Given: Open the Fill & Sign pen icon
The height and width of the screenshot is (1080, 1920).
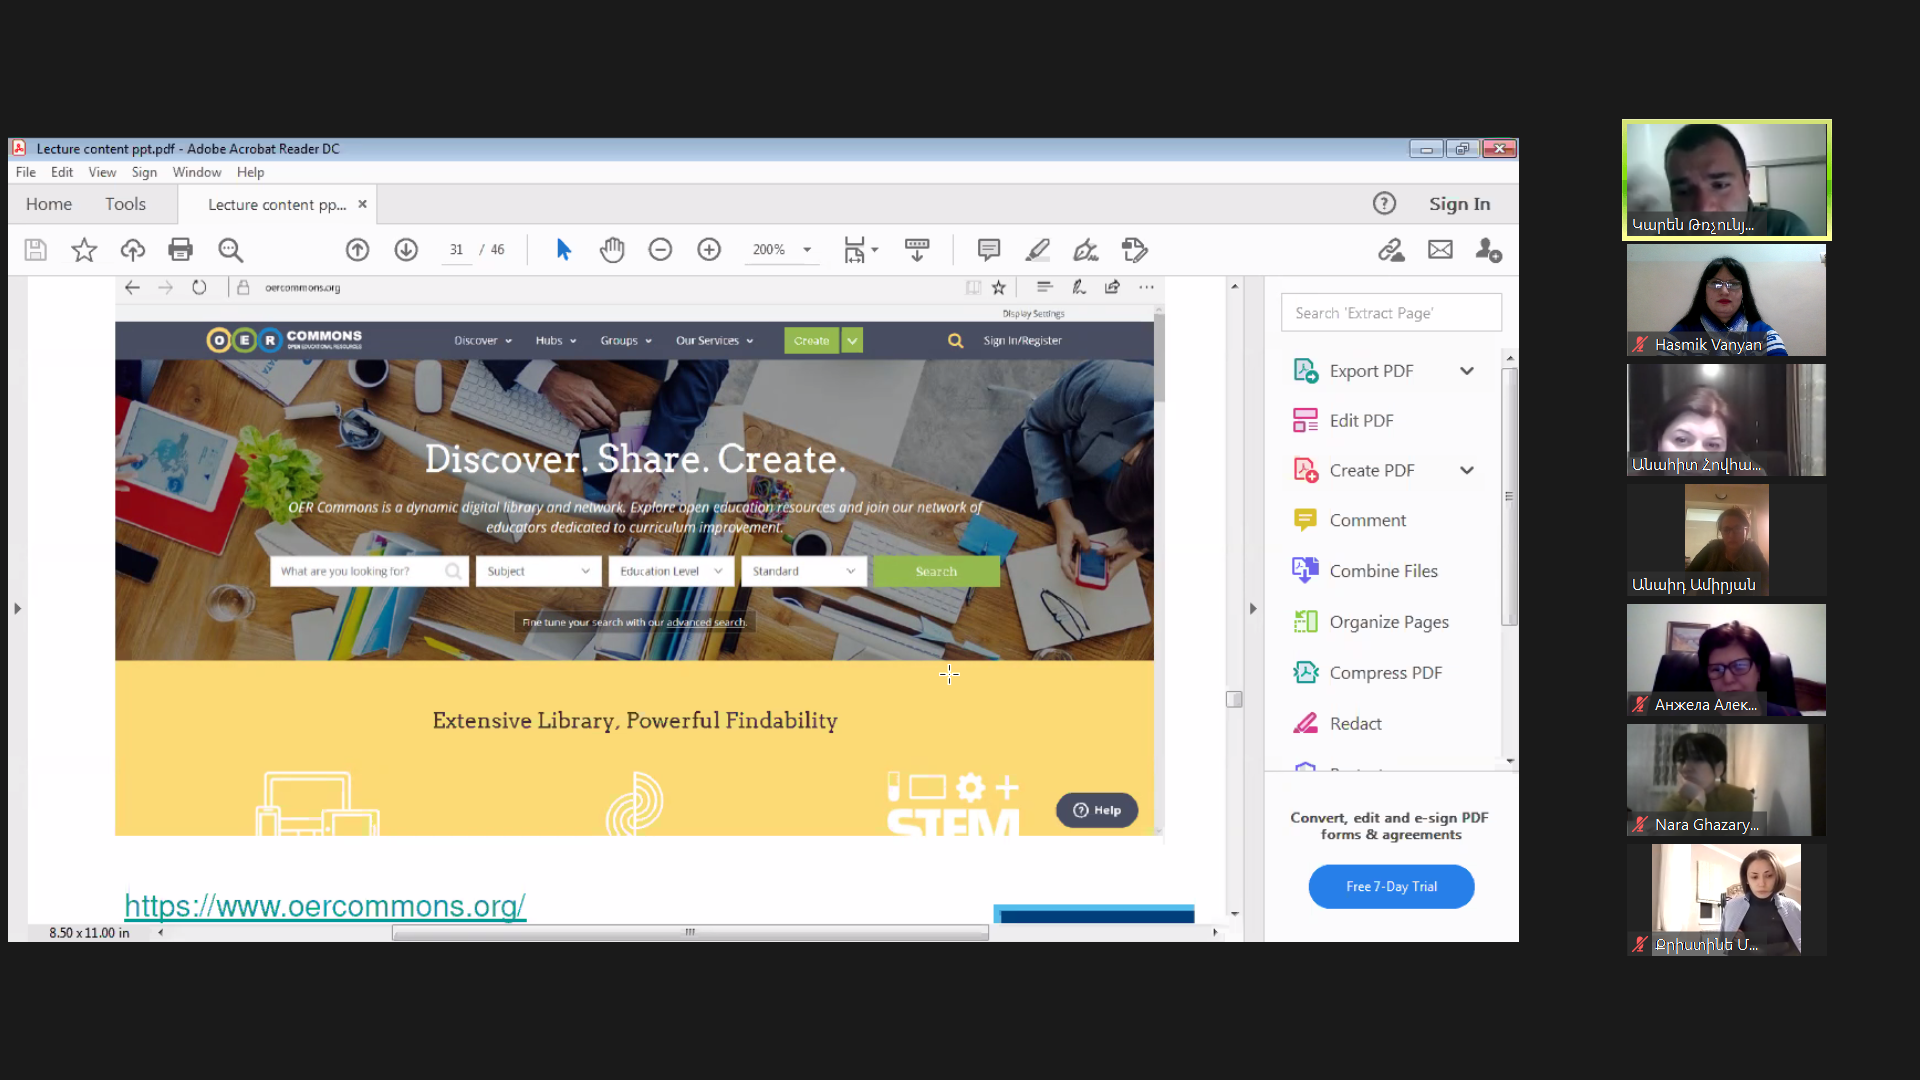Looking at the screenshot, I should (1086, 250).
